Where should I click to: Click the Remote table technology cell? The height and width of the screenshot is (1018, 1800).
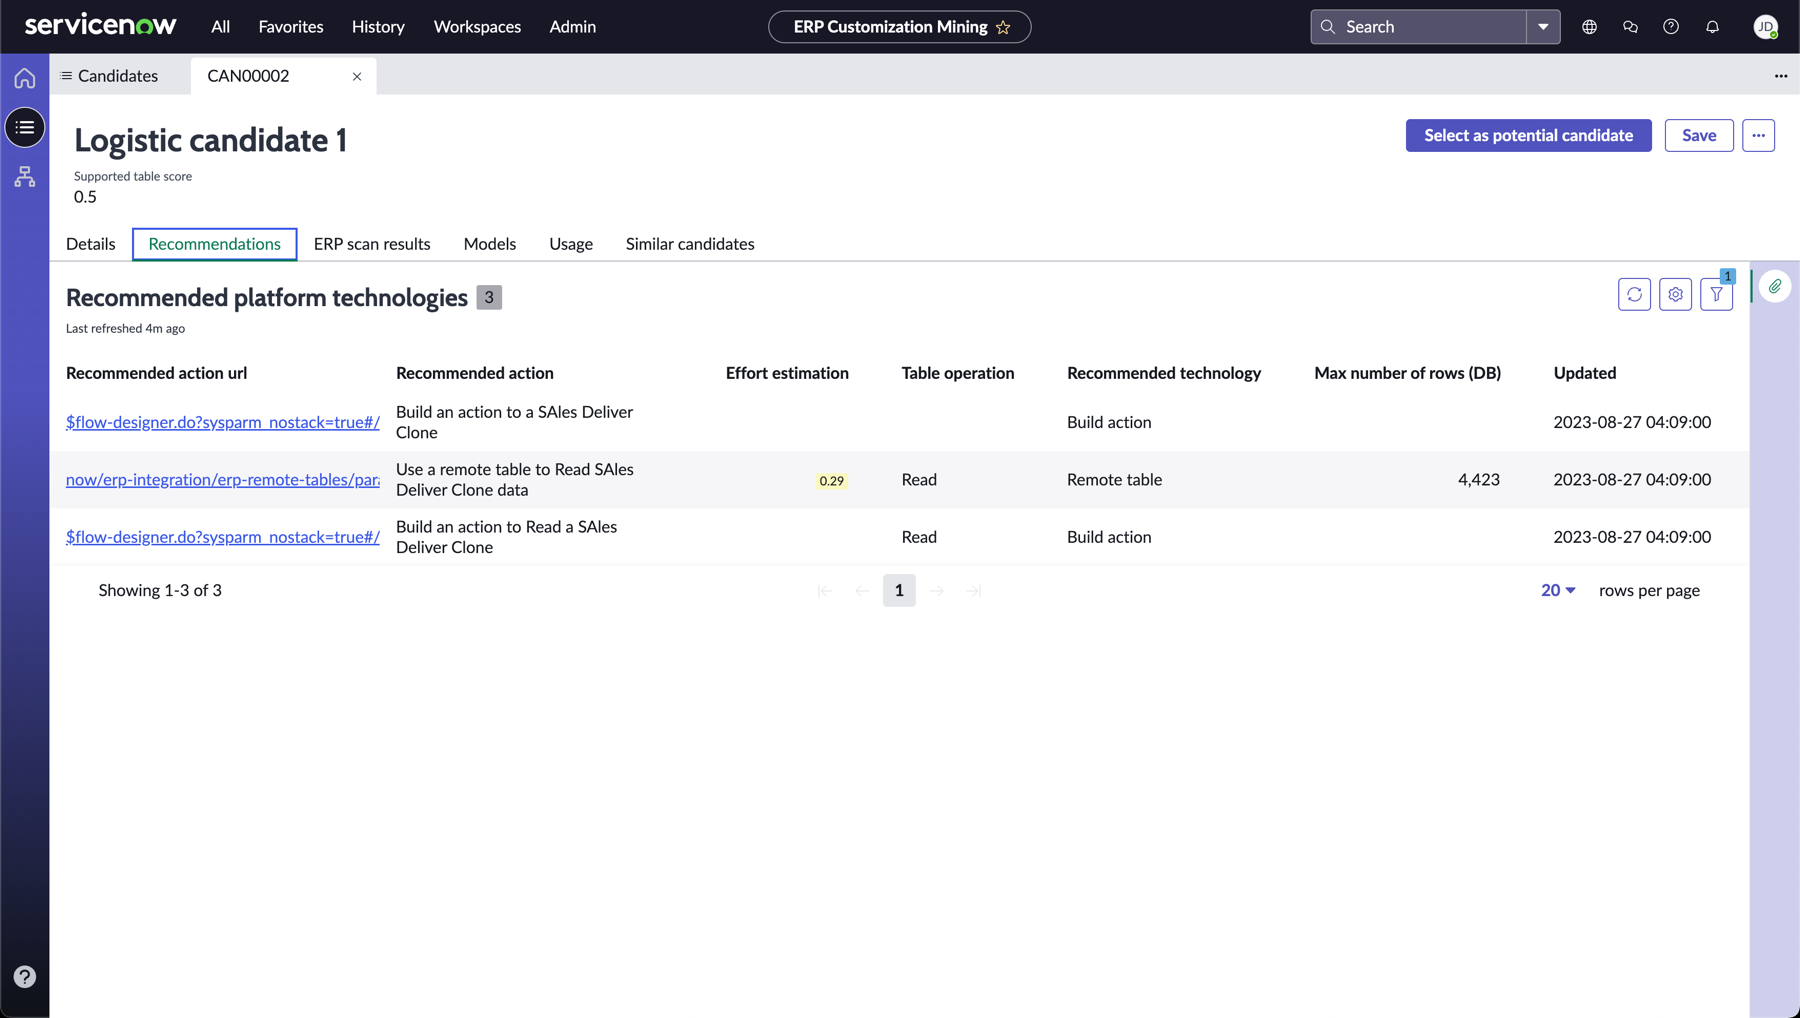click(x=1115, y=479)
